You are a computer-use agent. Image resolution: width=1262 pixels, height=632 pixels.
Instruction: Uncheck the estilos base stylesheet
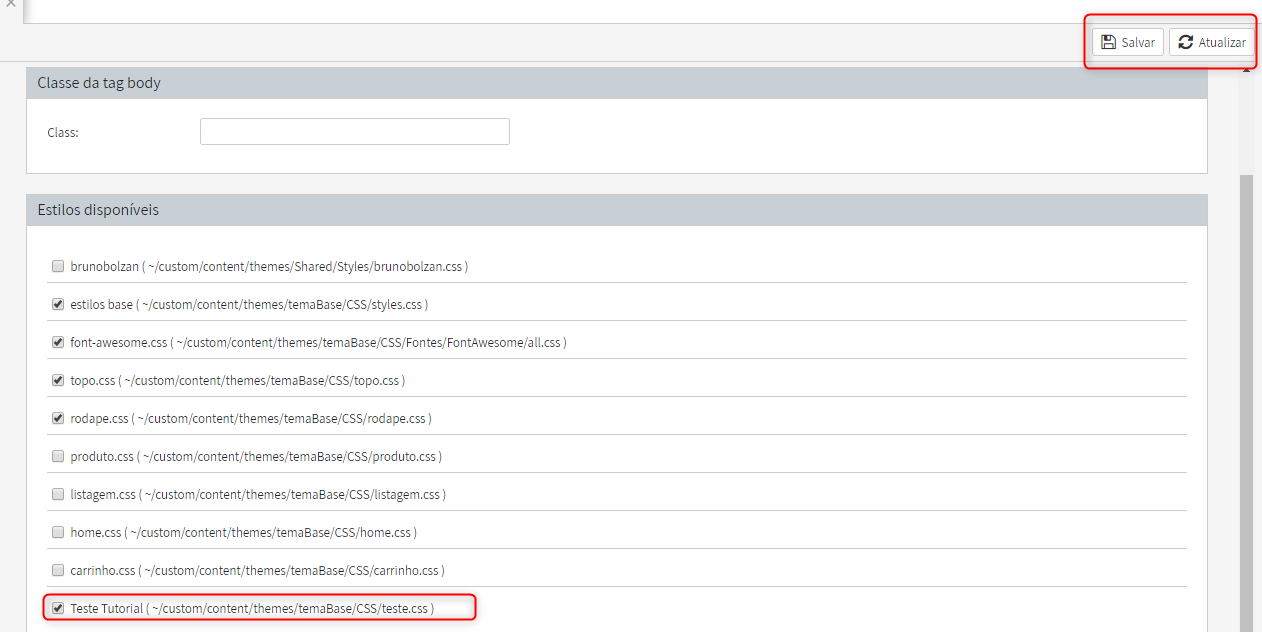58,304
